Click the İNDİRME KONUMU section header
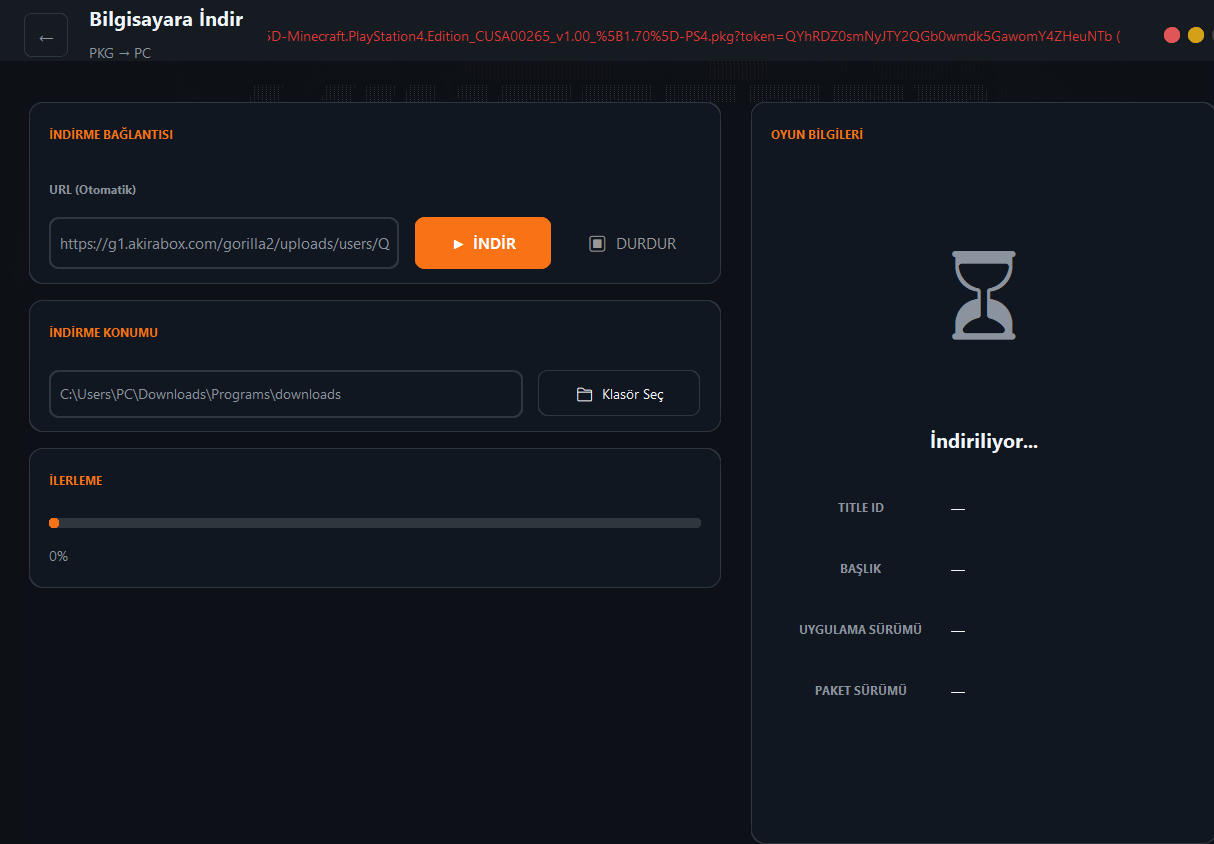 click(x=103, y=333)
